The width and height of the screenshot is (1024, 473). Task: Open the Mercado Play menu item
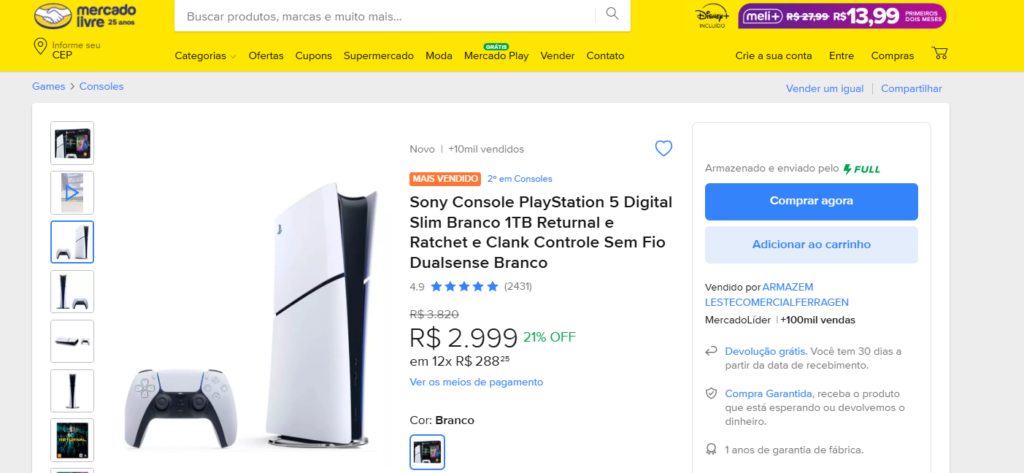click(496, 56)
